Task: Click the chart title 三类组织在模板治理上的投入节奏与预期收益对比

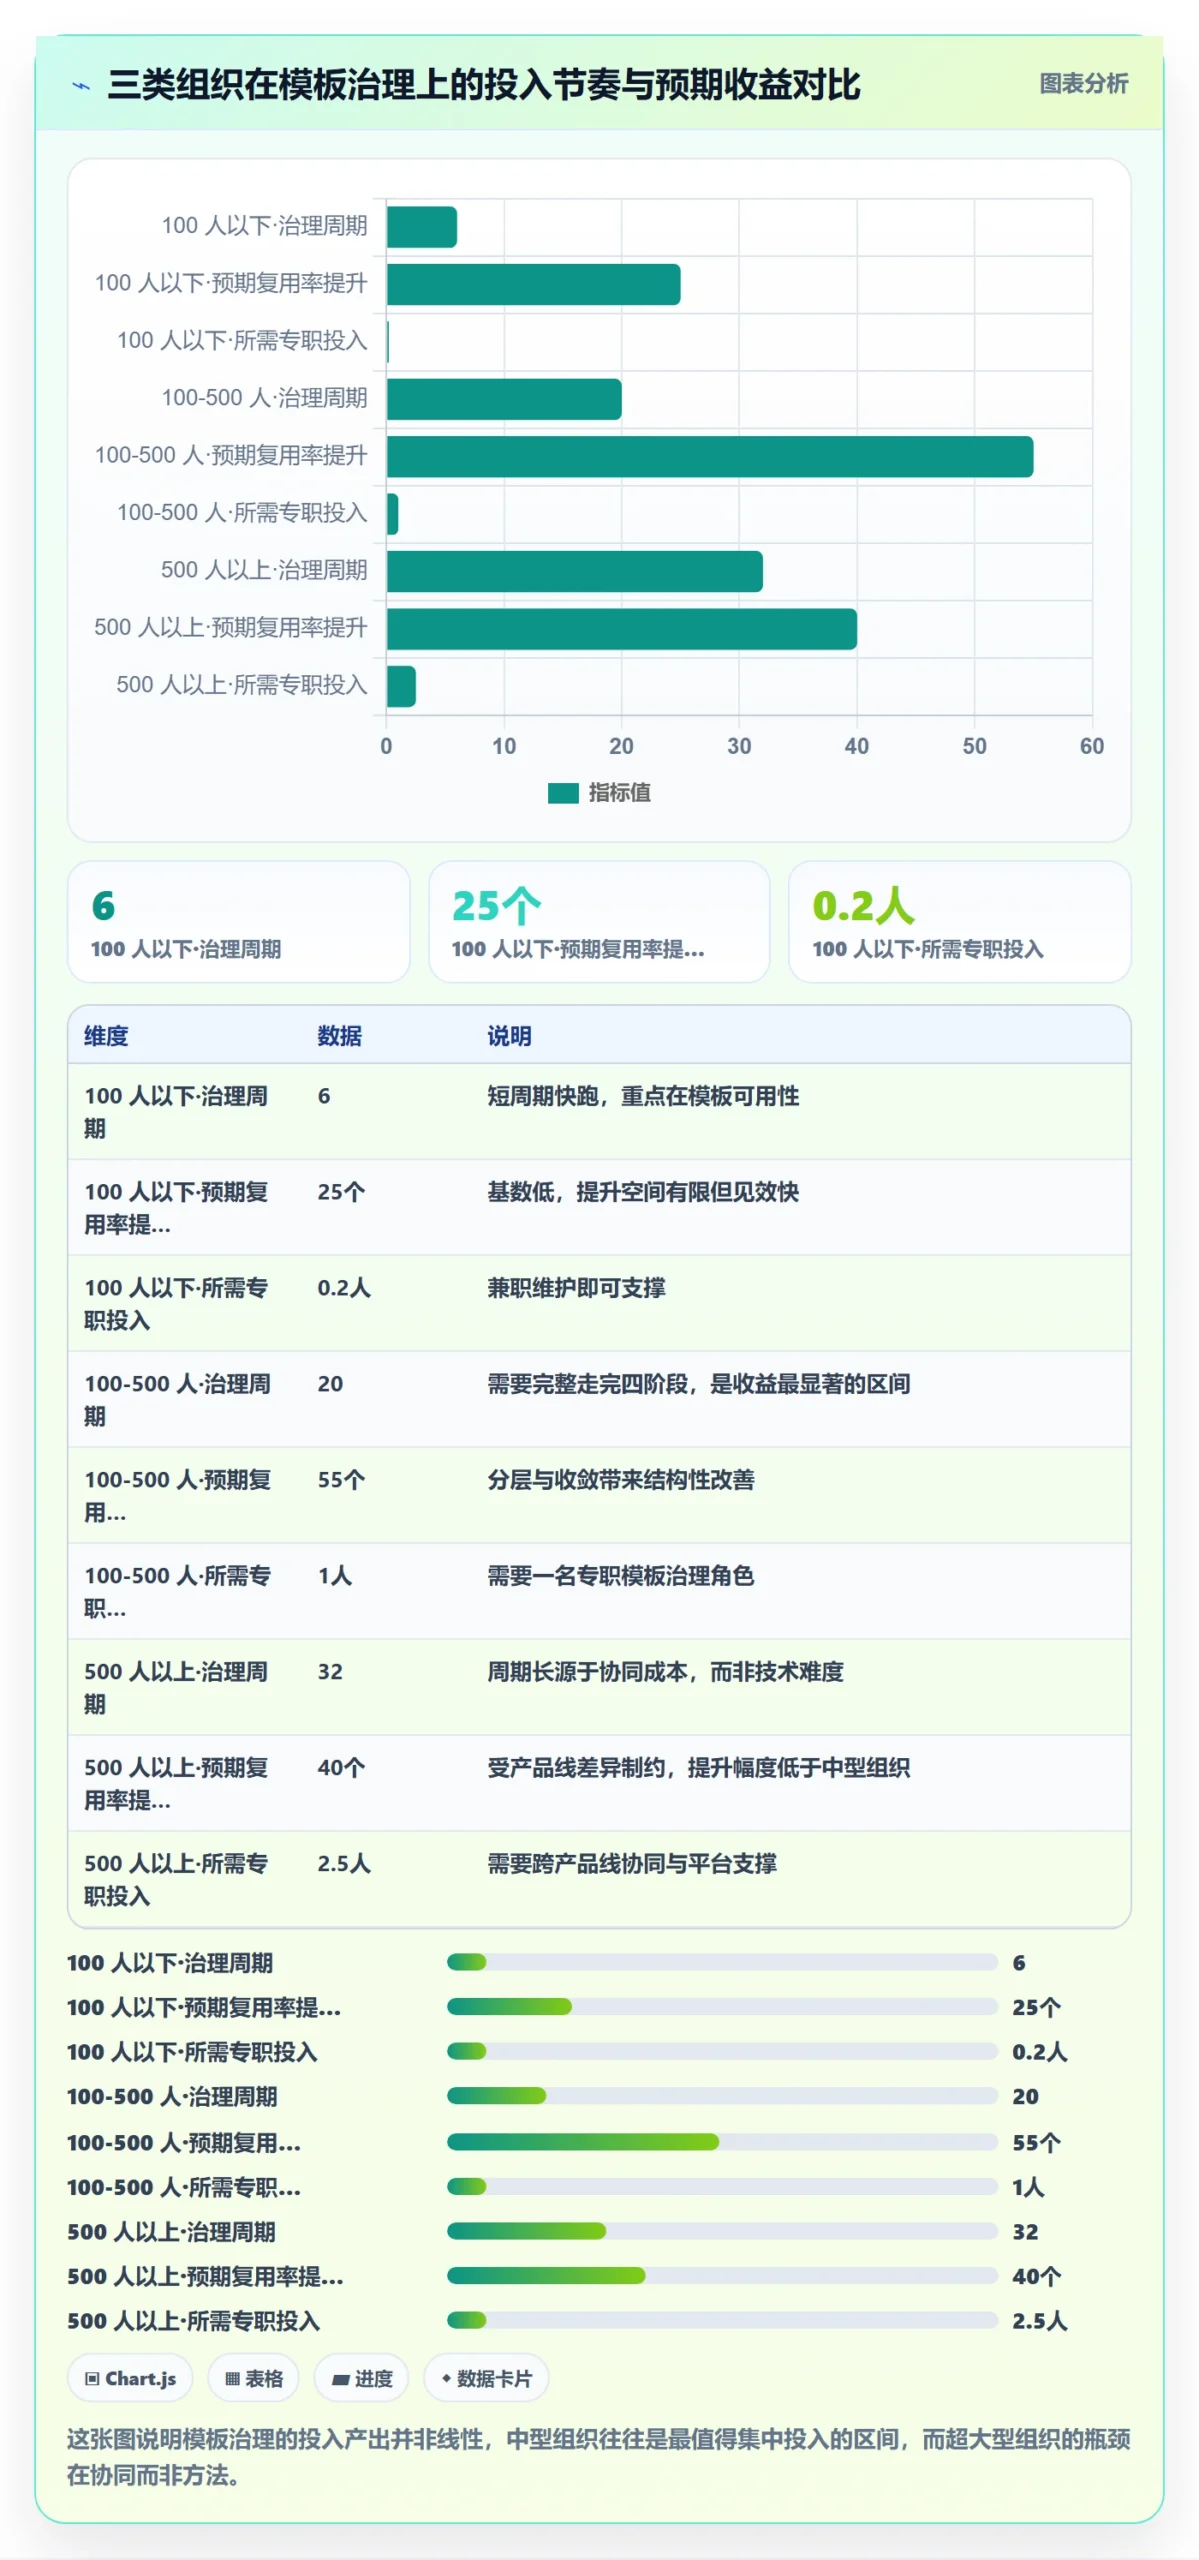Action: click(484, 85)
